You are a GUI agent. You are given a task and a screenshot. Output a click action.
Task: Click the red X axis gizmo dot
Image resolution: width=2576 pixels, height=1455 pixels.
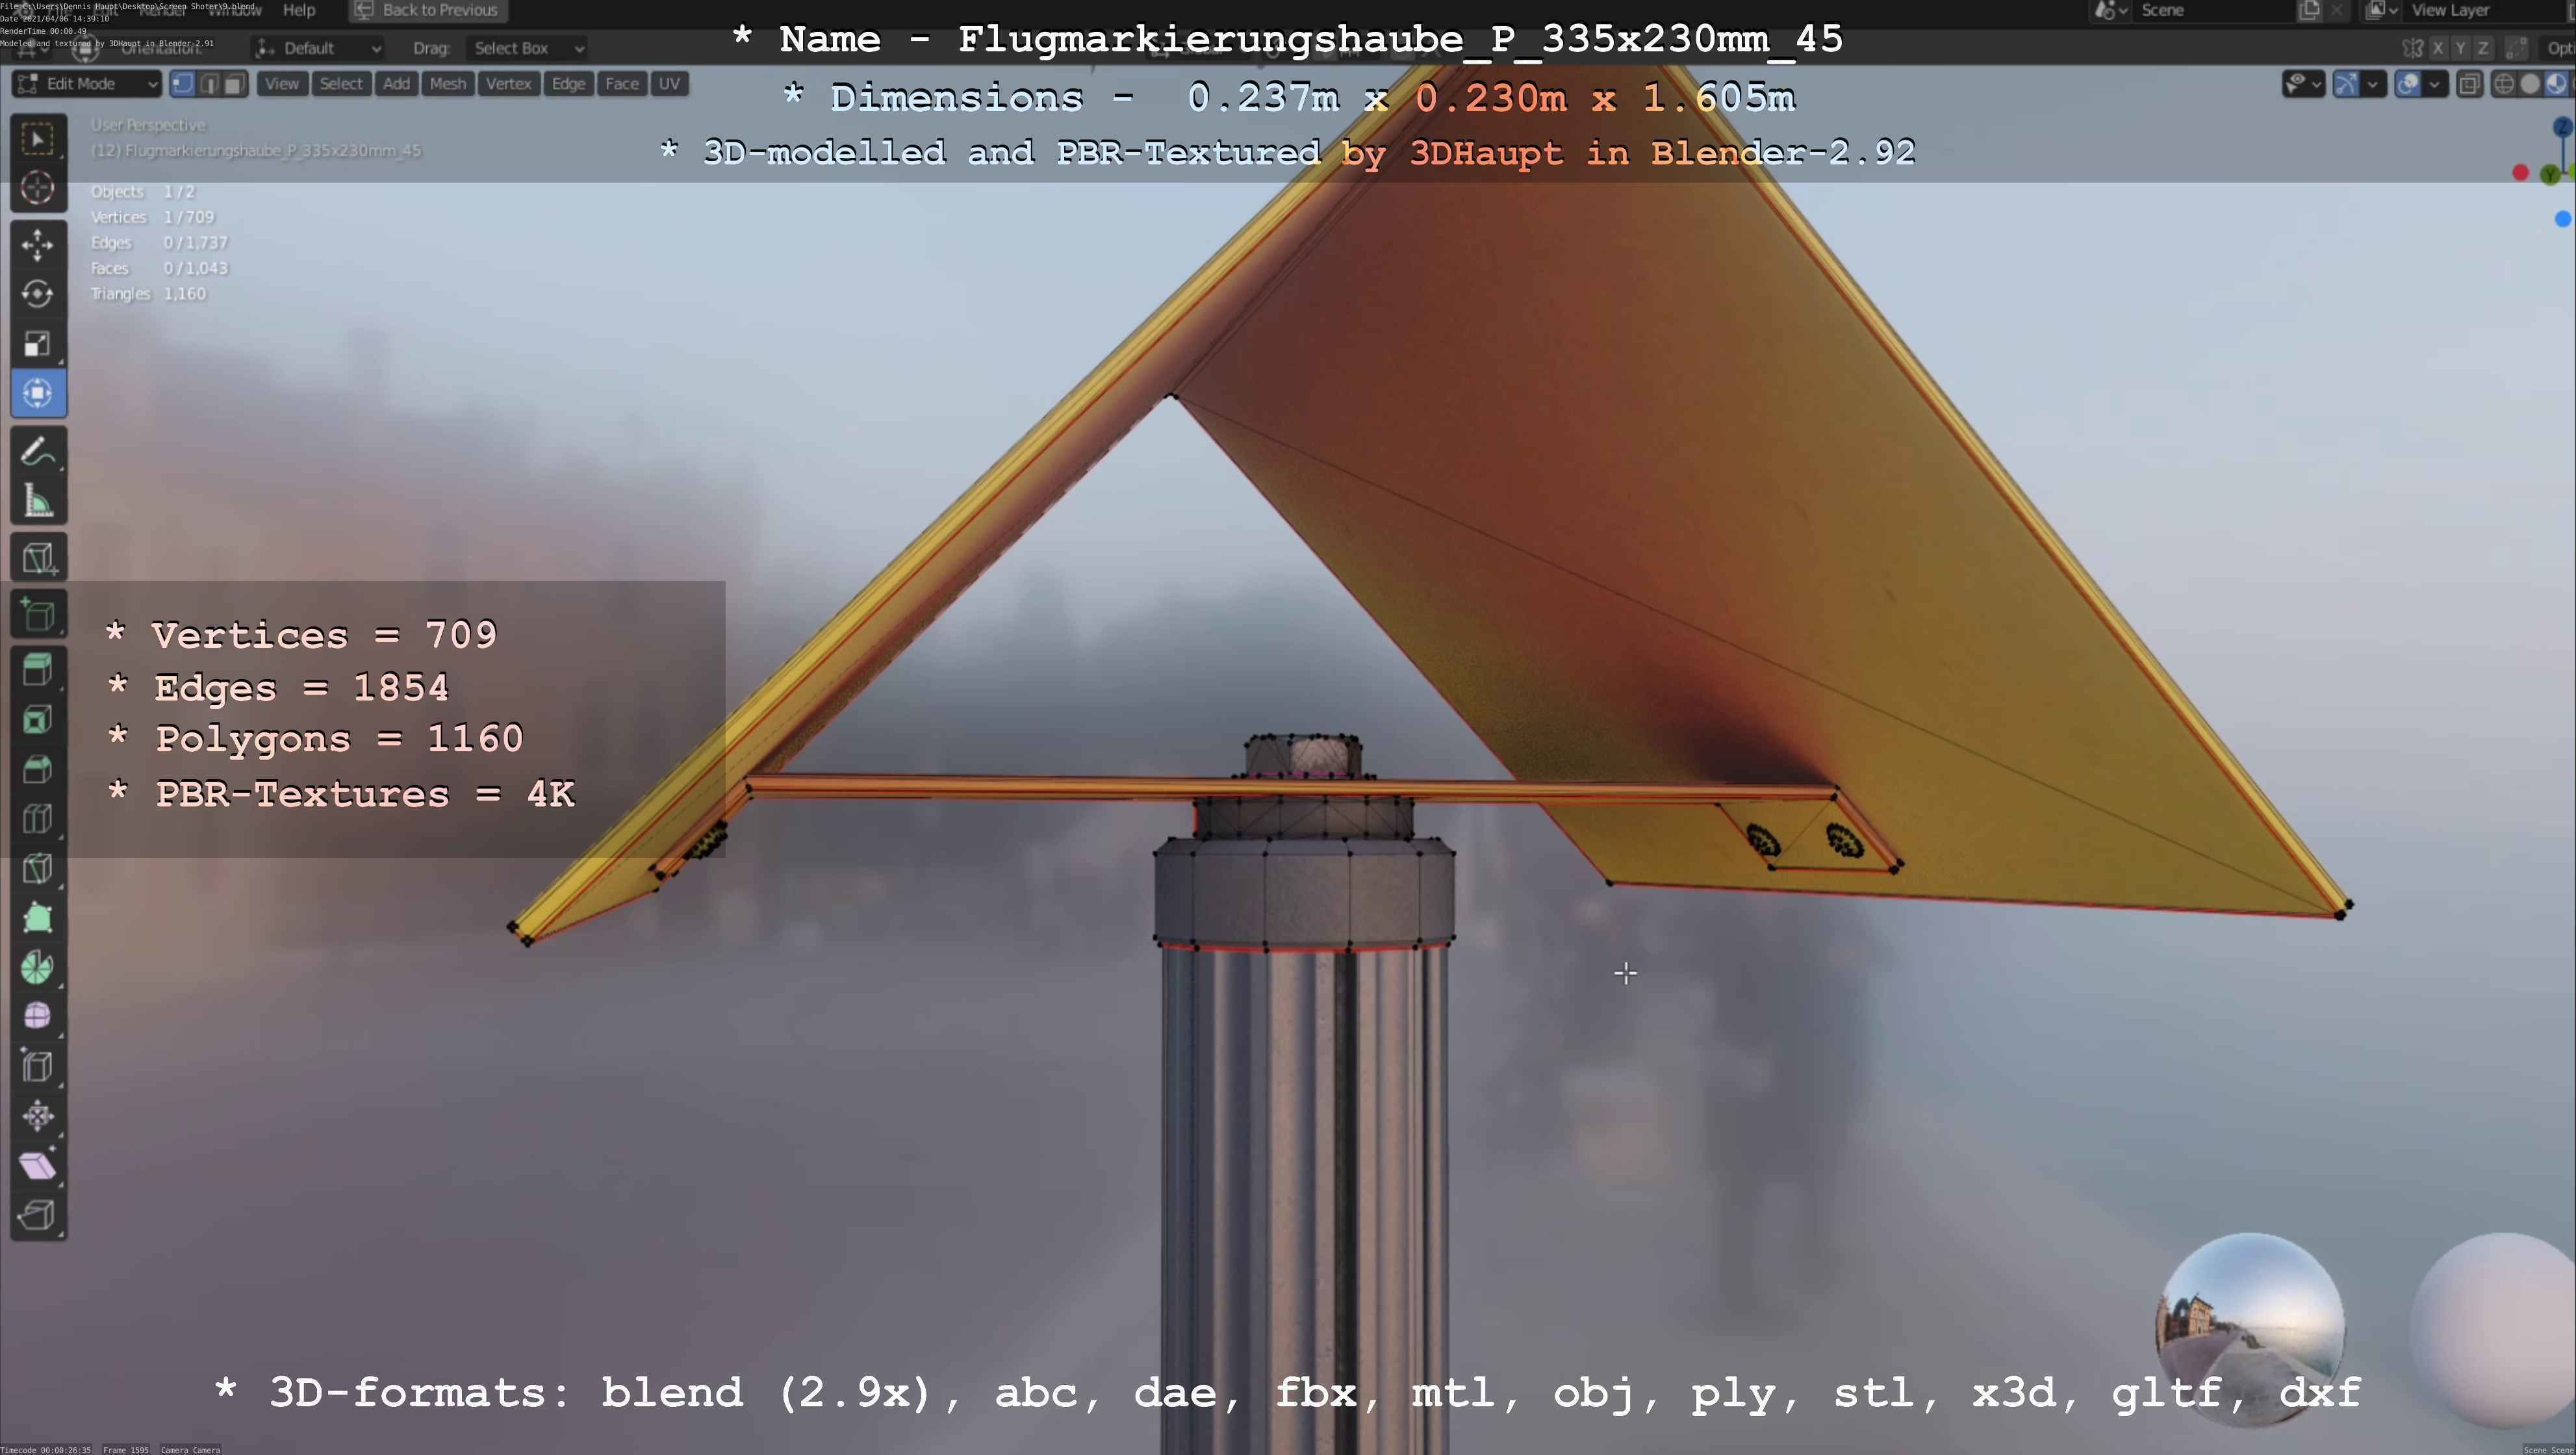[x=2521, y=173]
